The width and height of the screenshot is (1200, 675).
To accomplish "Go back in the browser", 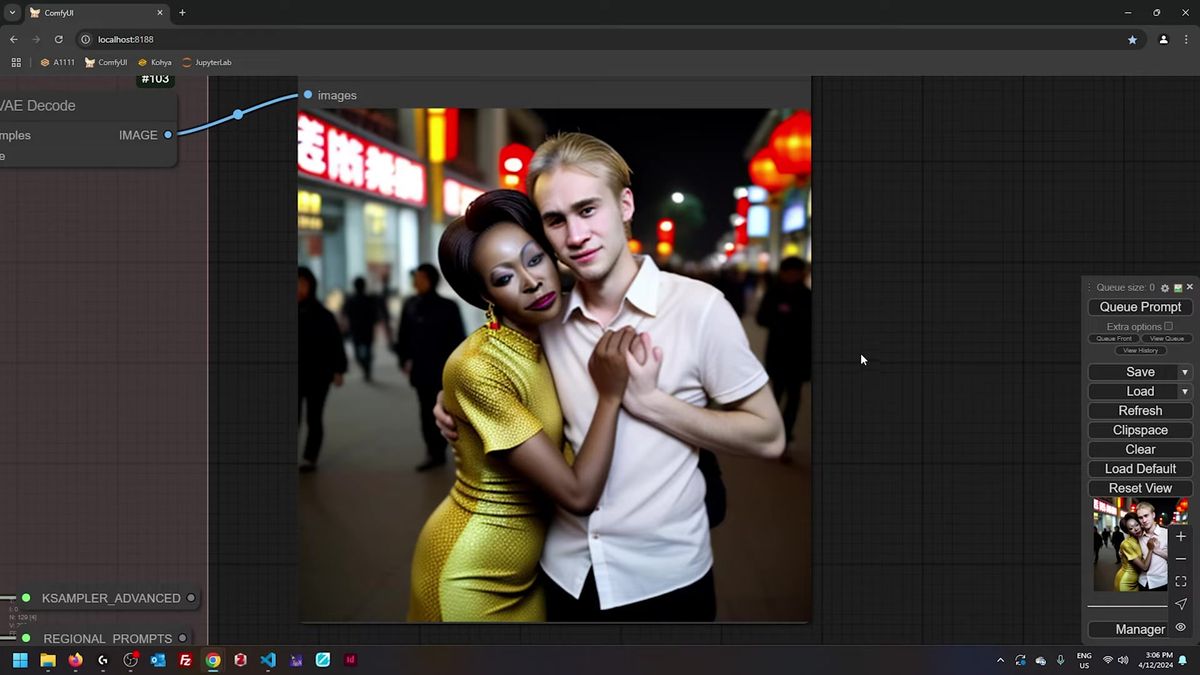I will [x=14, y=39].
